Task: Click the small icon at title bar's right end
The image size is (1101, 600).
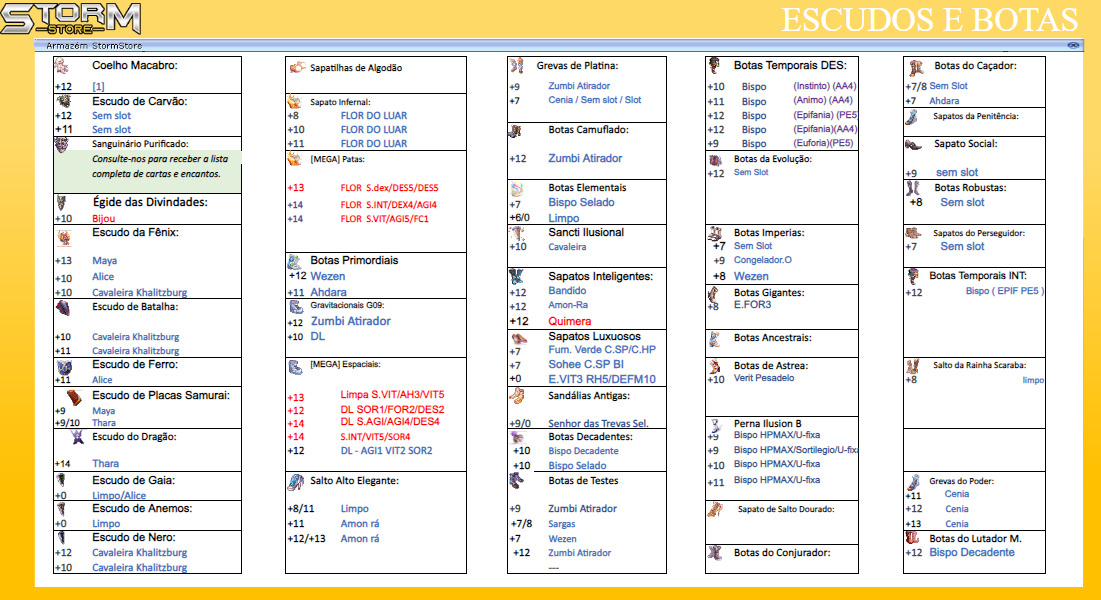Action: tap(1073, 45)
